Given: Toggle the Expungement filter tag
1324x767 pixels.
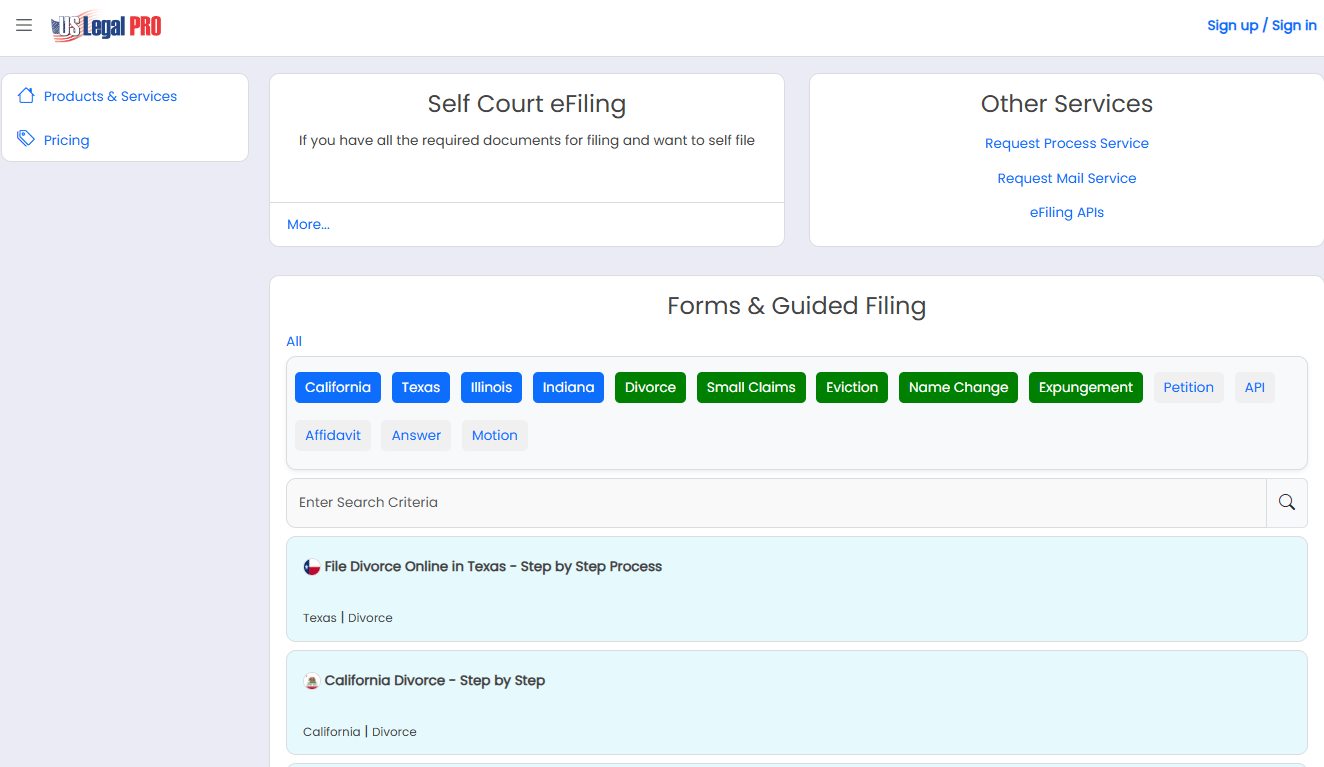Looking at the screenshot, I should (x=1086, y=388).
